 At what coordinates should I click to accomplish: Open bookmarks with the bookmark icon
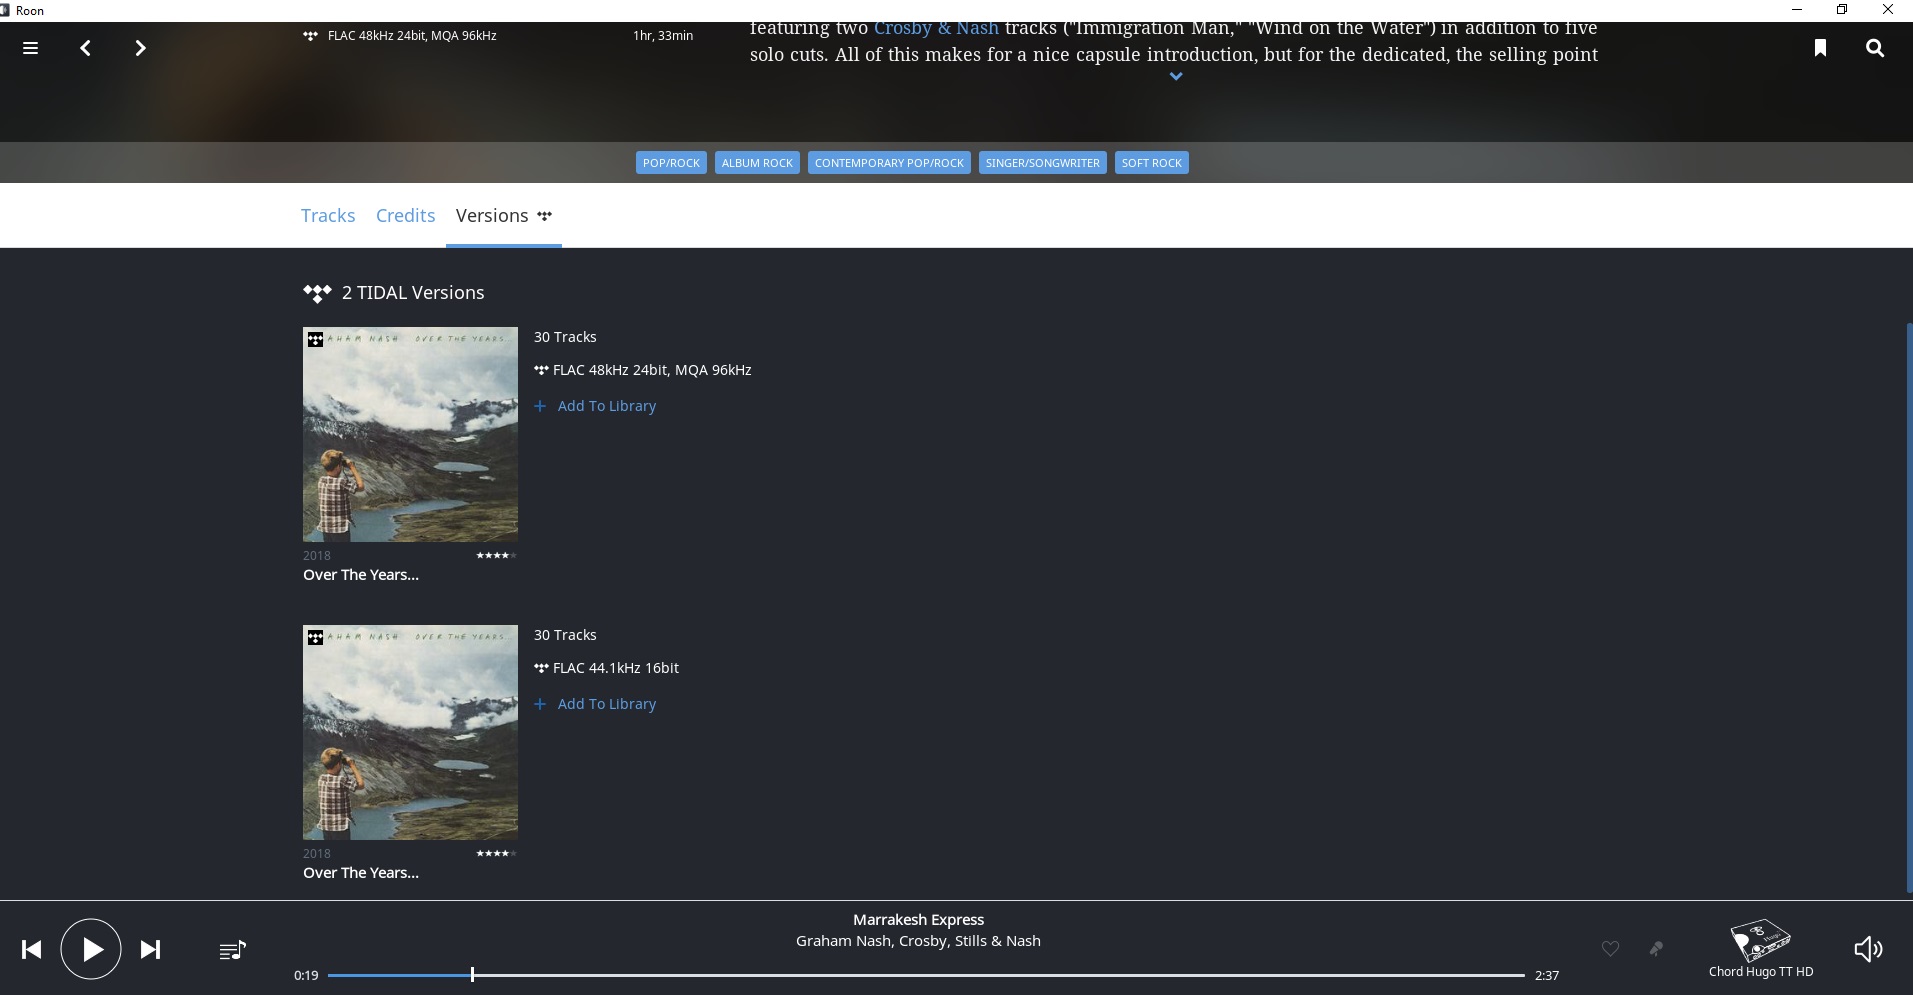[1820, 48]
